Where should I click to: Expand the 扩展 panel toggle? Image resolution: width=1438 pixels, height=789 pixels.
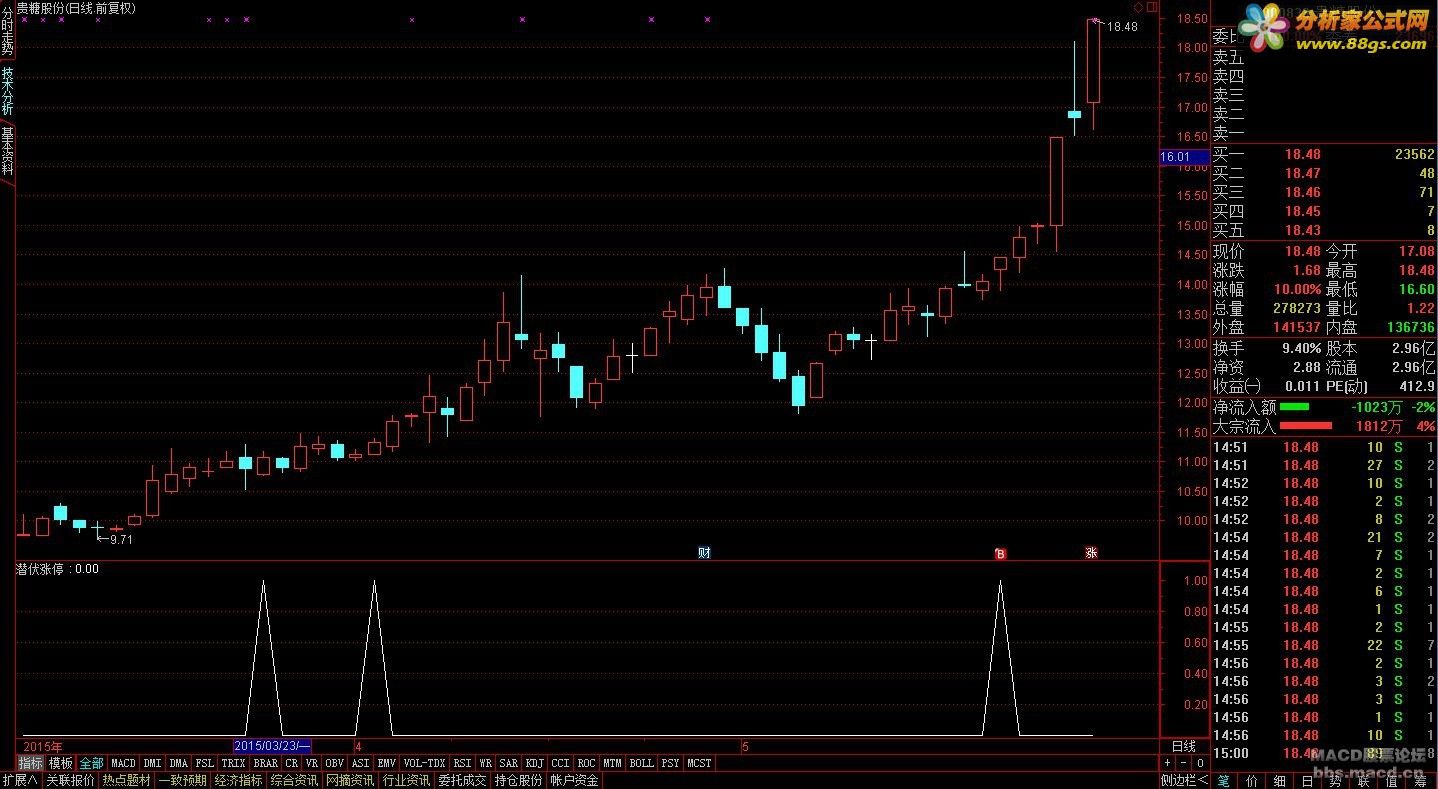tap(20, 780)
